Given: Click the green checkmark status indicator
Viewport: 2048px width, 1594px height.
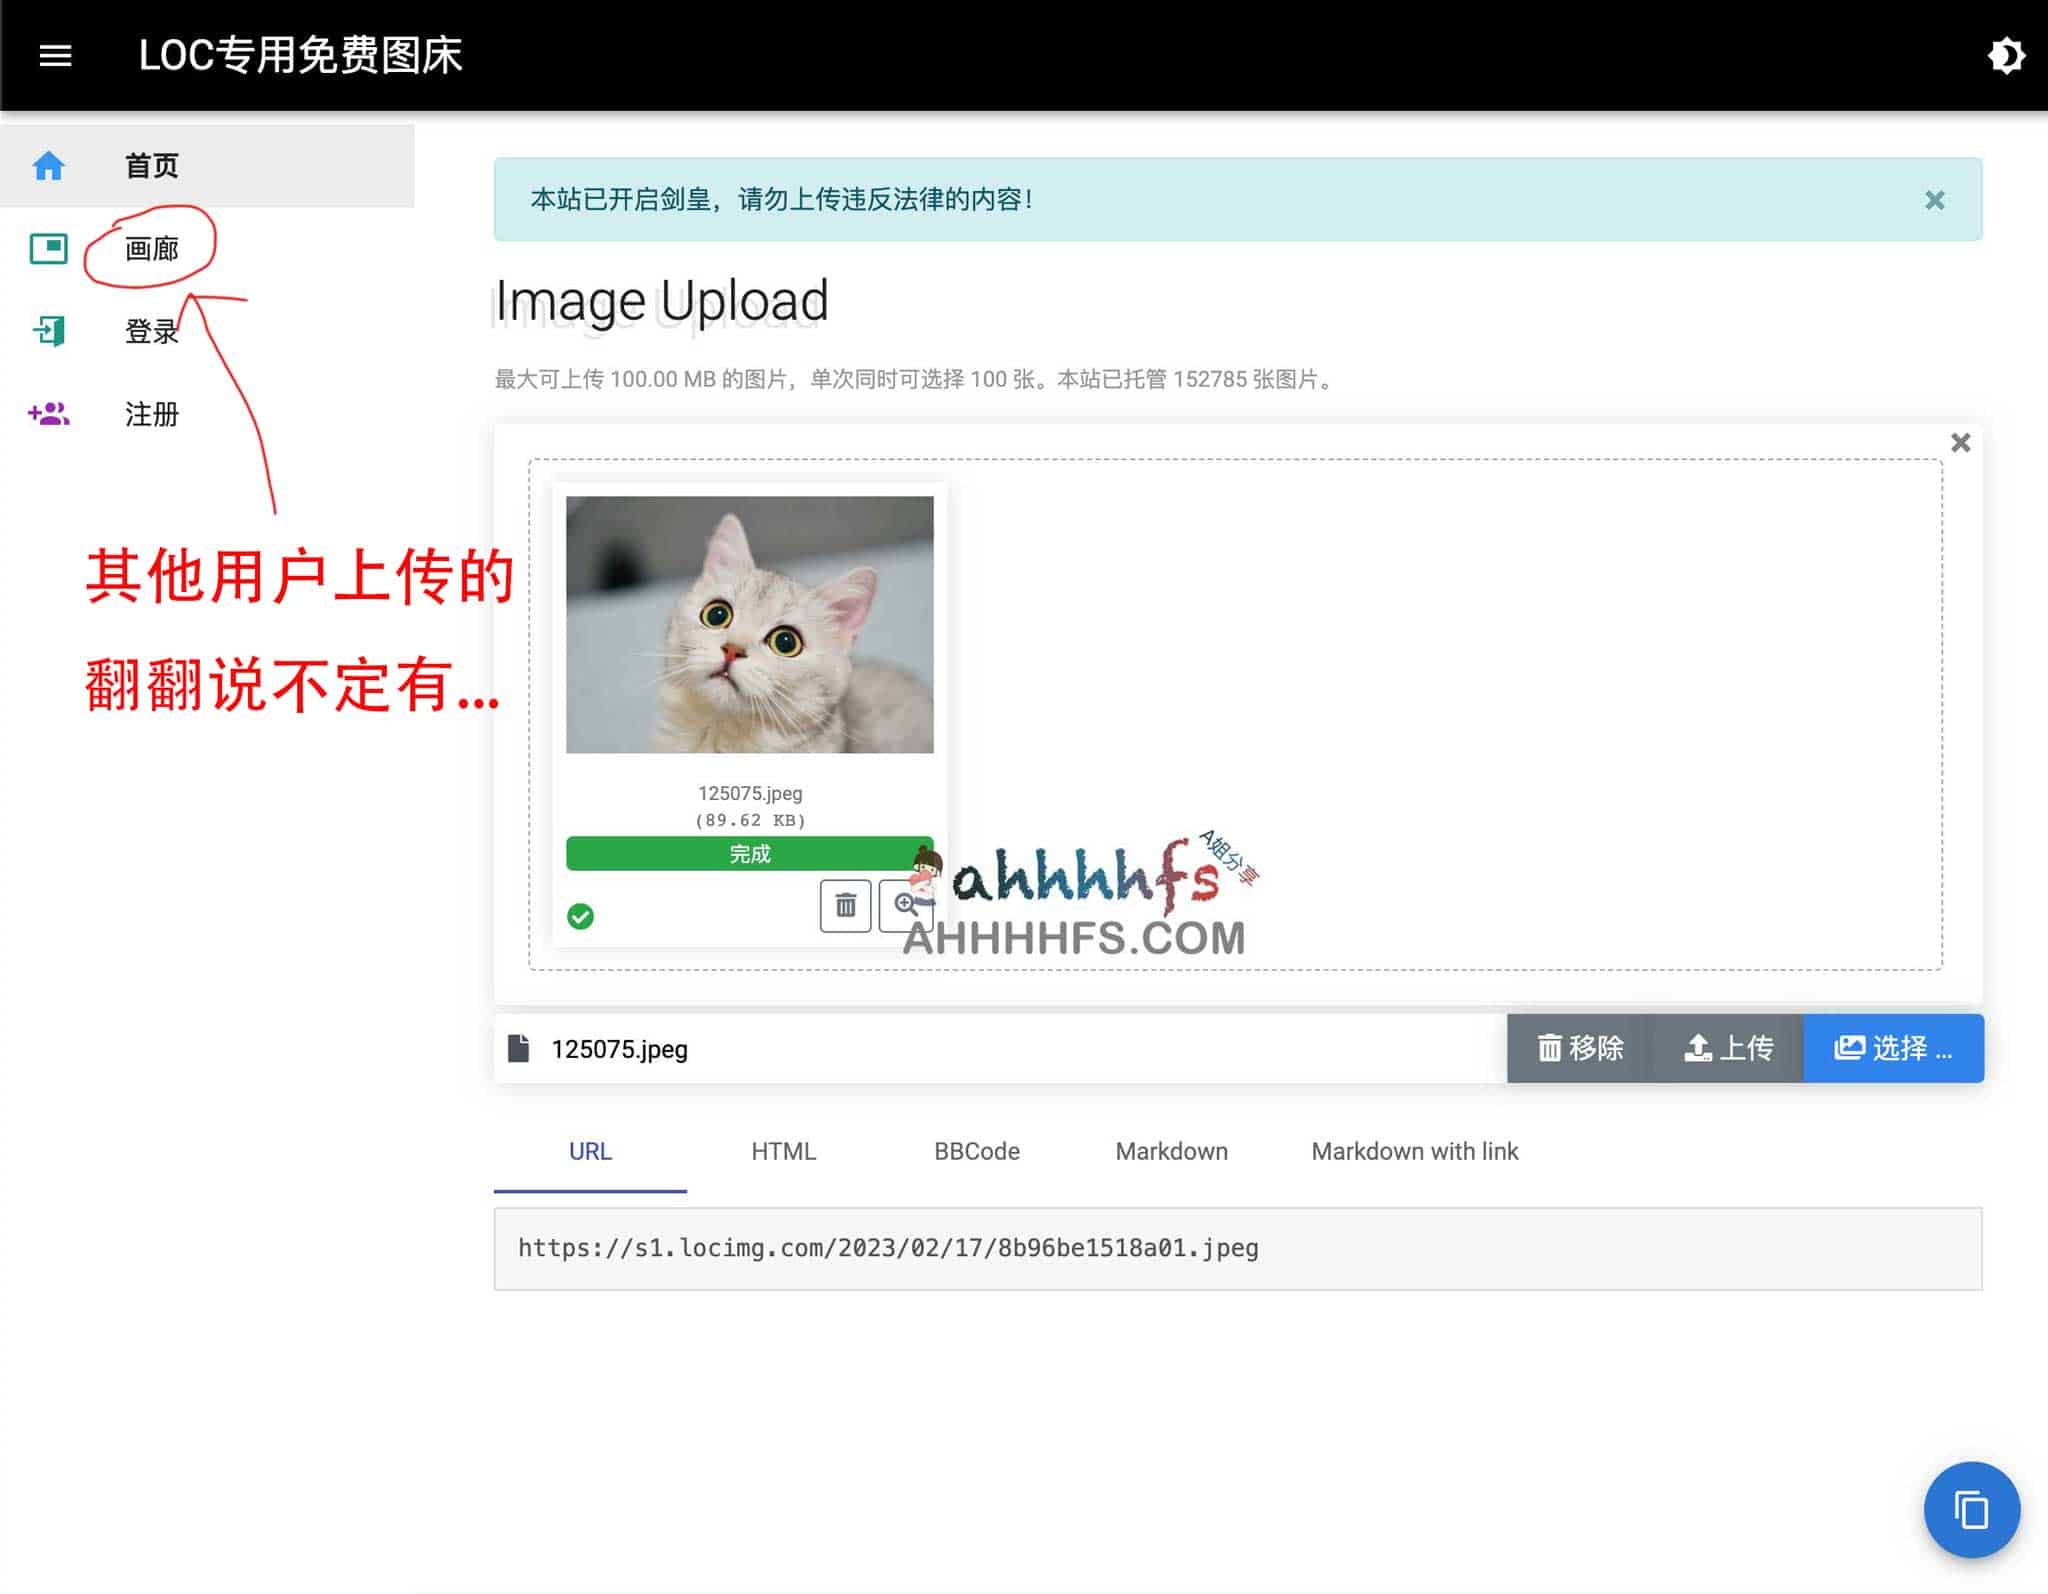Looking at the screenshot, I should 583,914.
